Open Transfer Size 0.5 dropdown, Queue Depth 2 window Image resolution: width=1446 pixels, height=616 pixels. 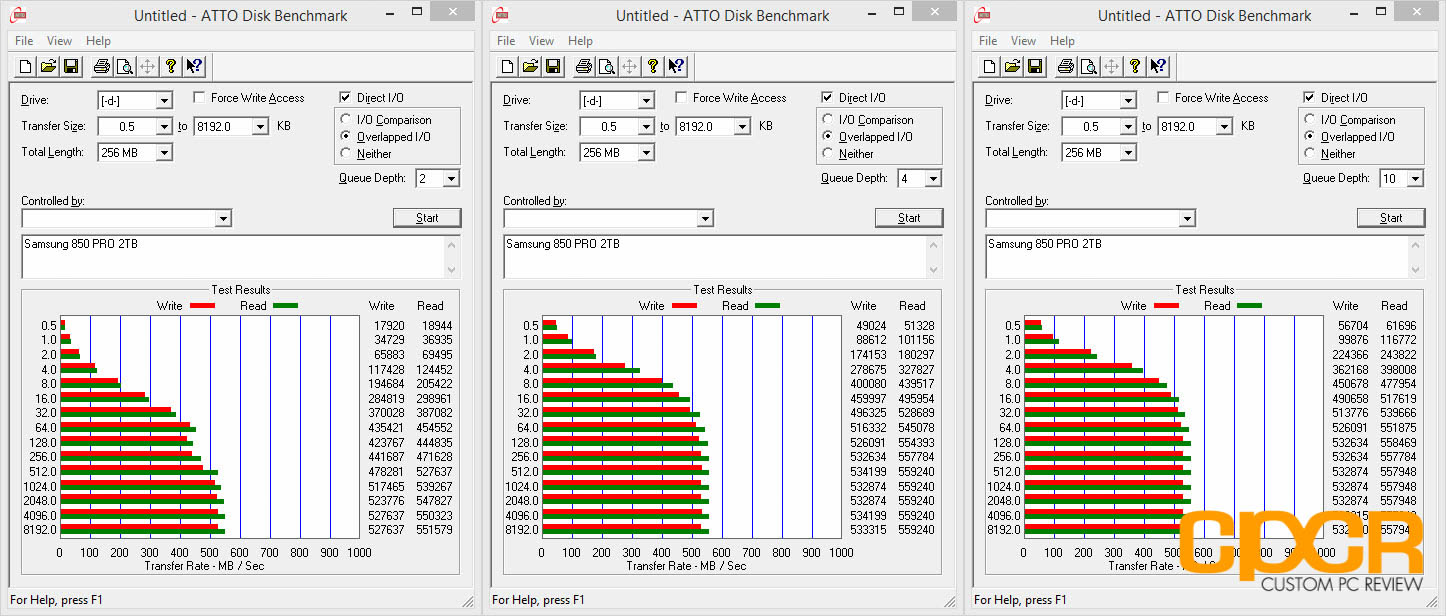pos(164,127)
